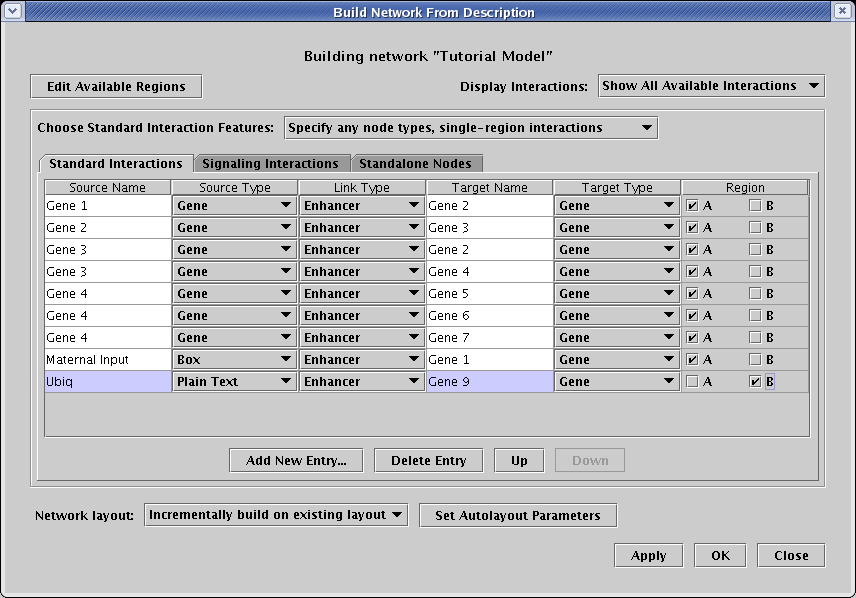This screenshot has width=856, height=598.
Task: Open Set Autolayout Parameters
Action: pos(518,515)
